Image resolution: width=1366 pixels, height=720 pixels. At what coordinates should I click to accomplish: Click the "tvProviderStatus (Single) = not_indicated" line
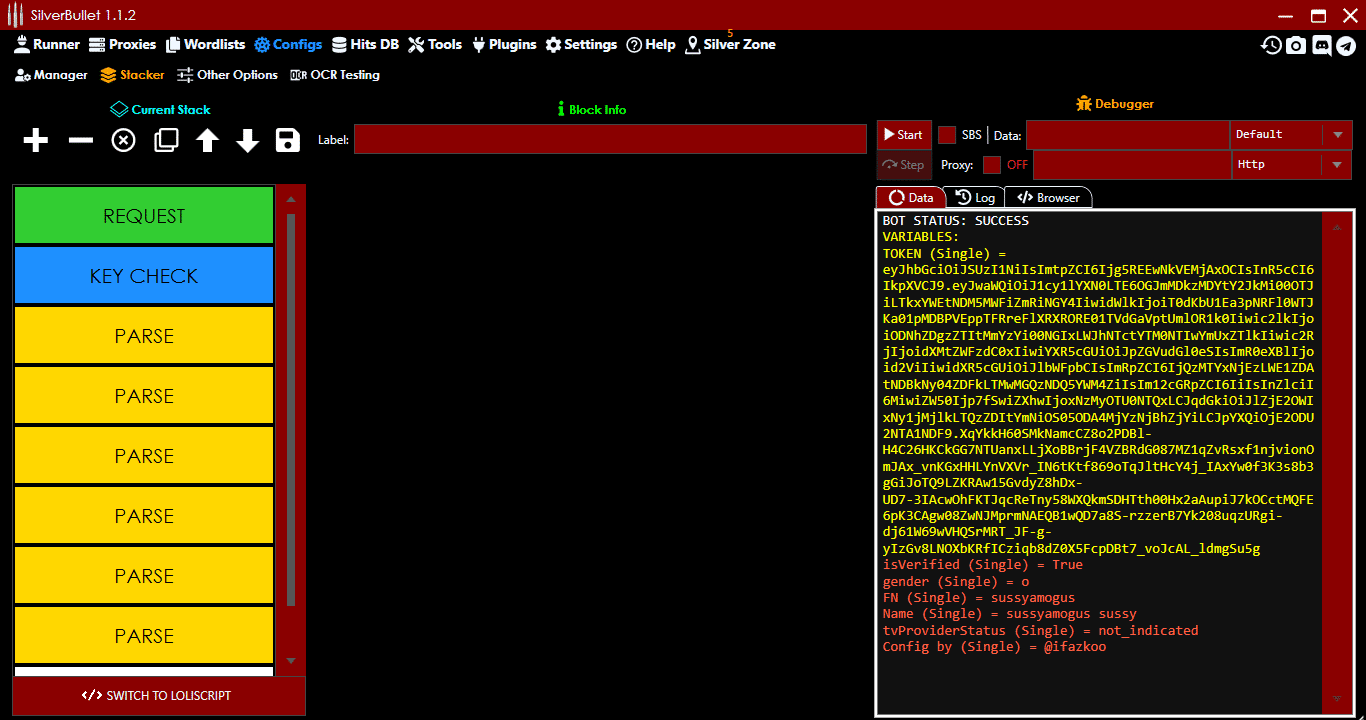pos(1040,631)
